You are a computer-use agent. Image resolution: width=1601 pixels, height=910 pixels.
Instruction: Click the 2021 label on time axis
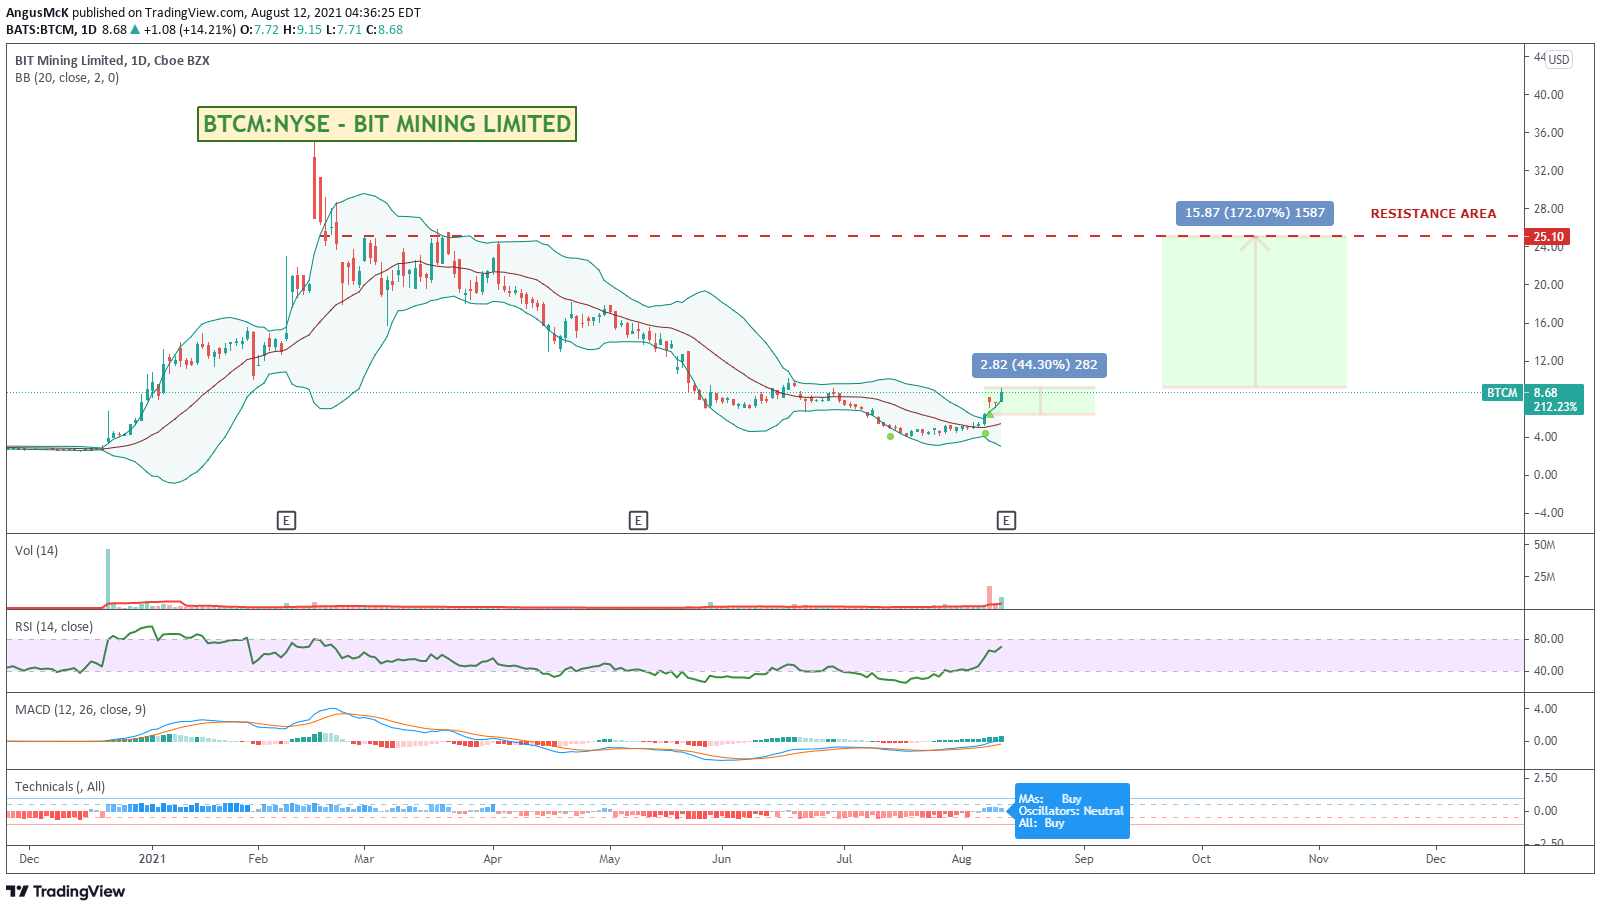[x=152, y=859]
